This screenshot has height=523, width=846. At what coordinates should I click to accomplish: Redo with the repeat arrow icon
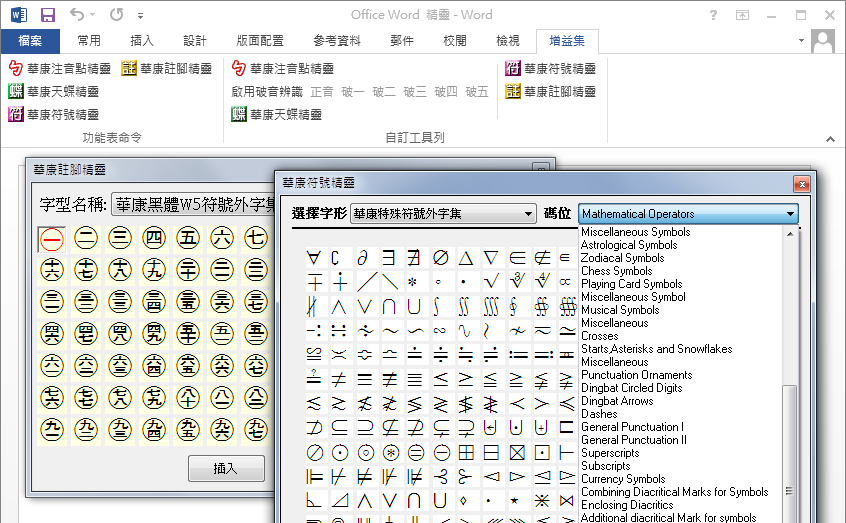click(117, 15)
